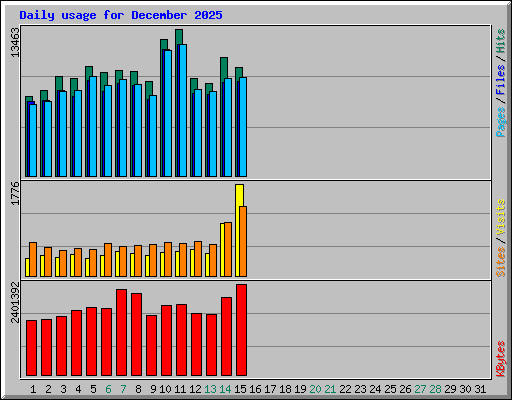The image size is (512, 400).
Task: Click green weekend day label 14
Action: (x=225, y=389)
